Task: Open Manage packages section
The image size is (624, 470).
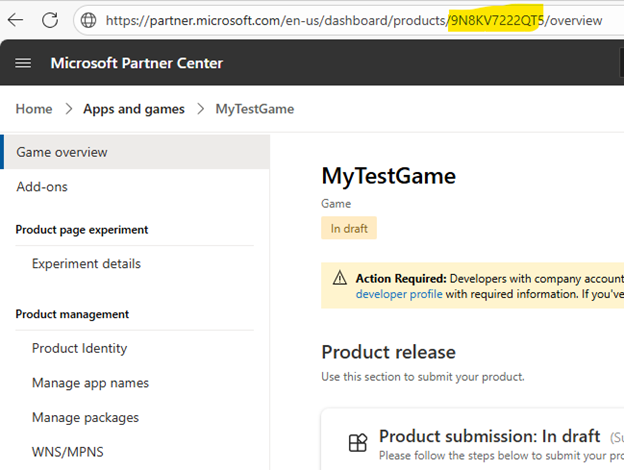Action: 85,417
